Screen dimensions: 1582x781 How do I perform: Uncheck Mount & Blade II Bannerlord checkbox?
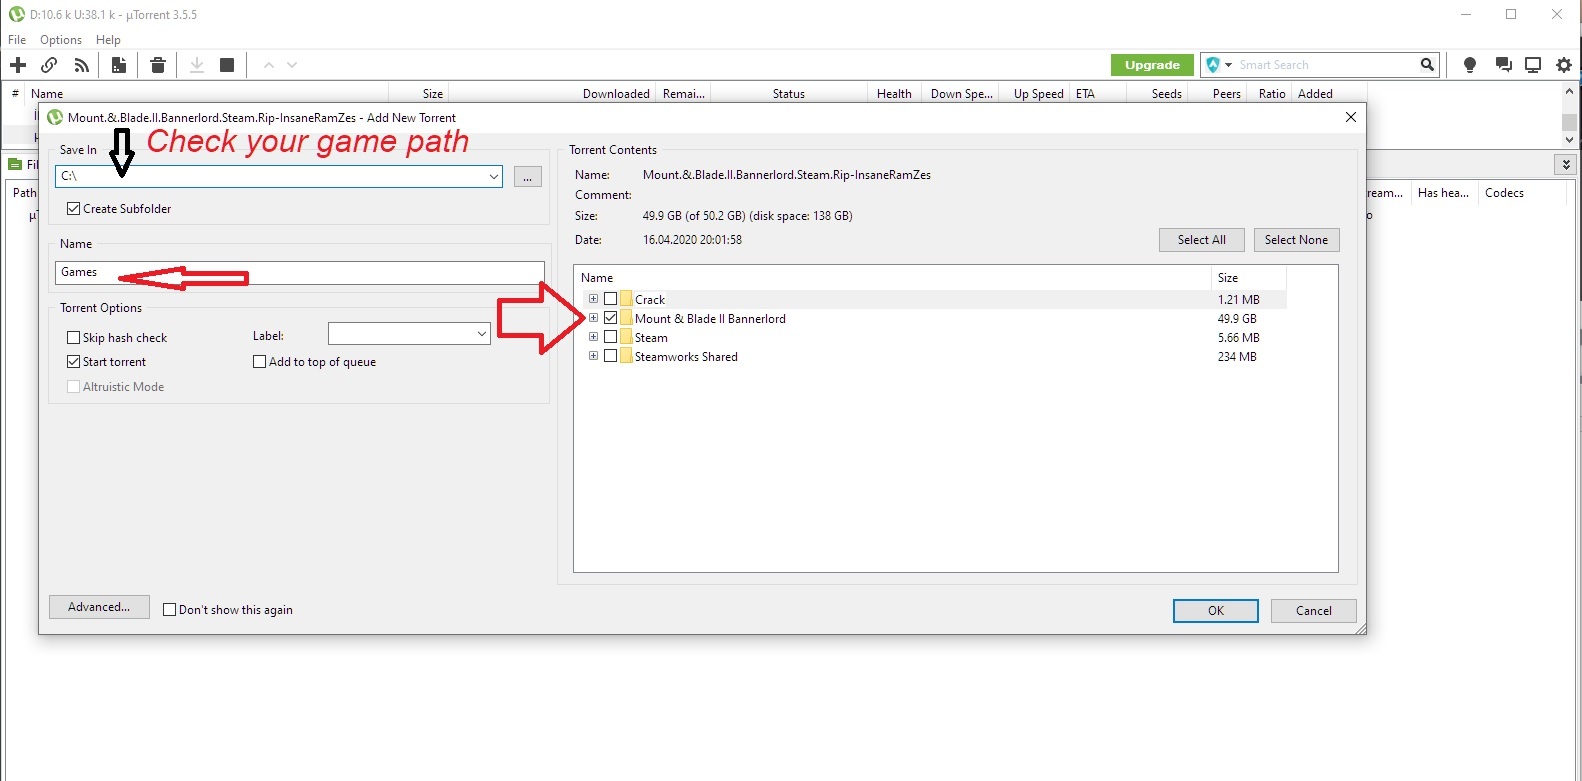(x=610, y=318)
